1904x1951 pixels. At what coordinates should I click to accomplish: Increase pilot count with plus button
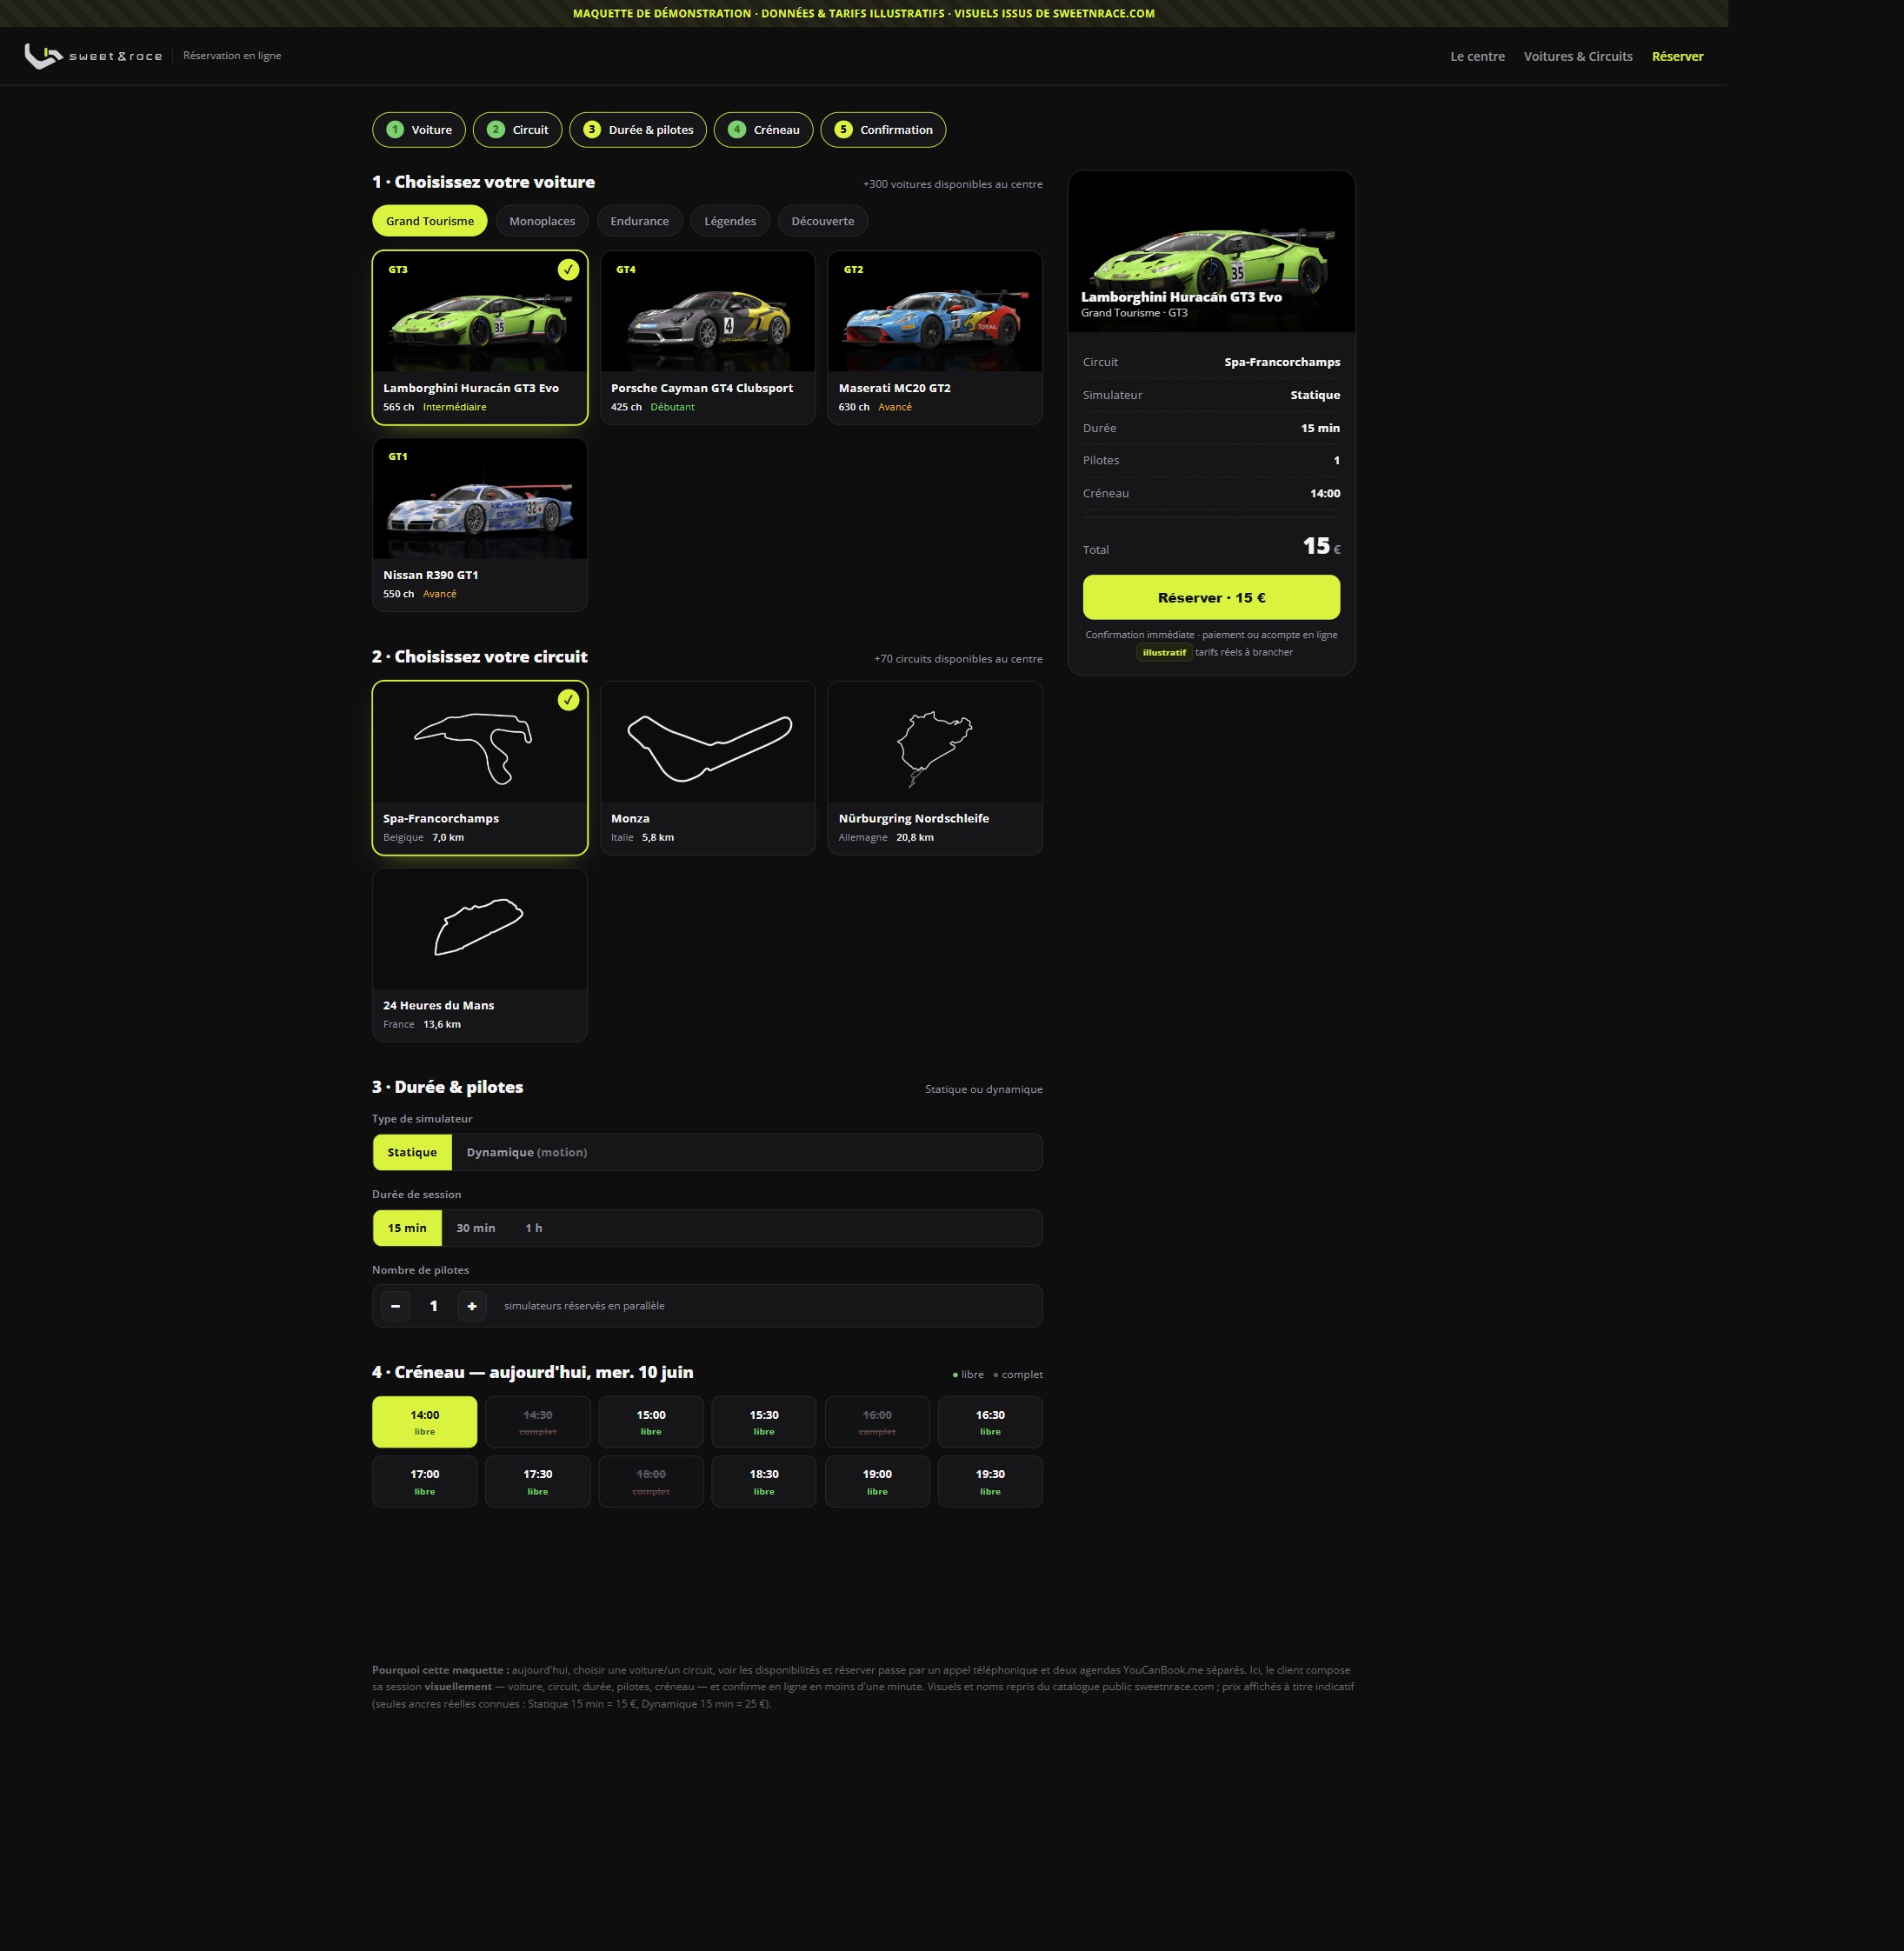pyautogui.click(x=472, y=1306)
